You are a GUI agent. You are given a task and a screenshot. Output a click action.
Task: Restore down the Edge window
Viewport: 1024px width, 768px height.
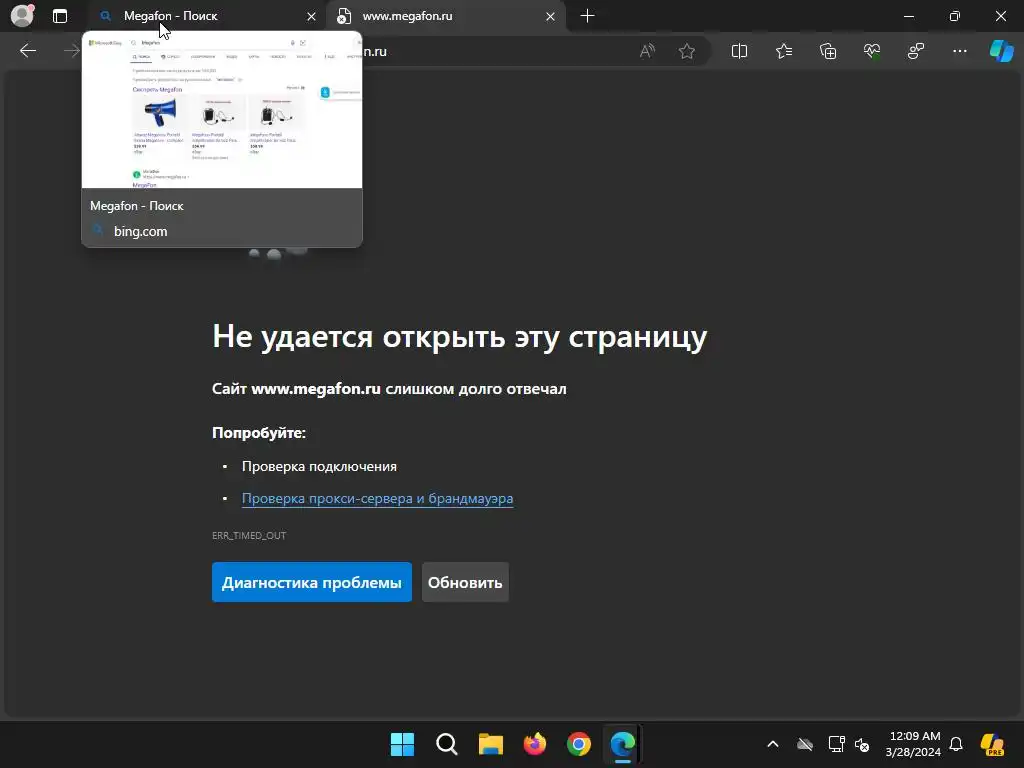click(x=955, y=16)
